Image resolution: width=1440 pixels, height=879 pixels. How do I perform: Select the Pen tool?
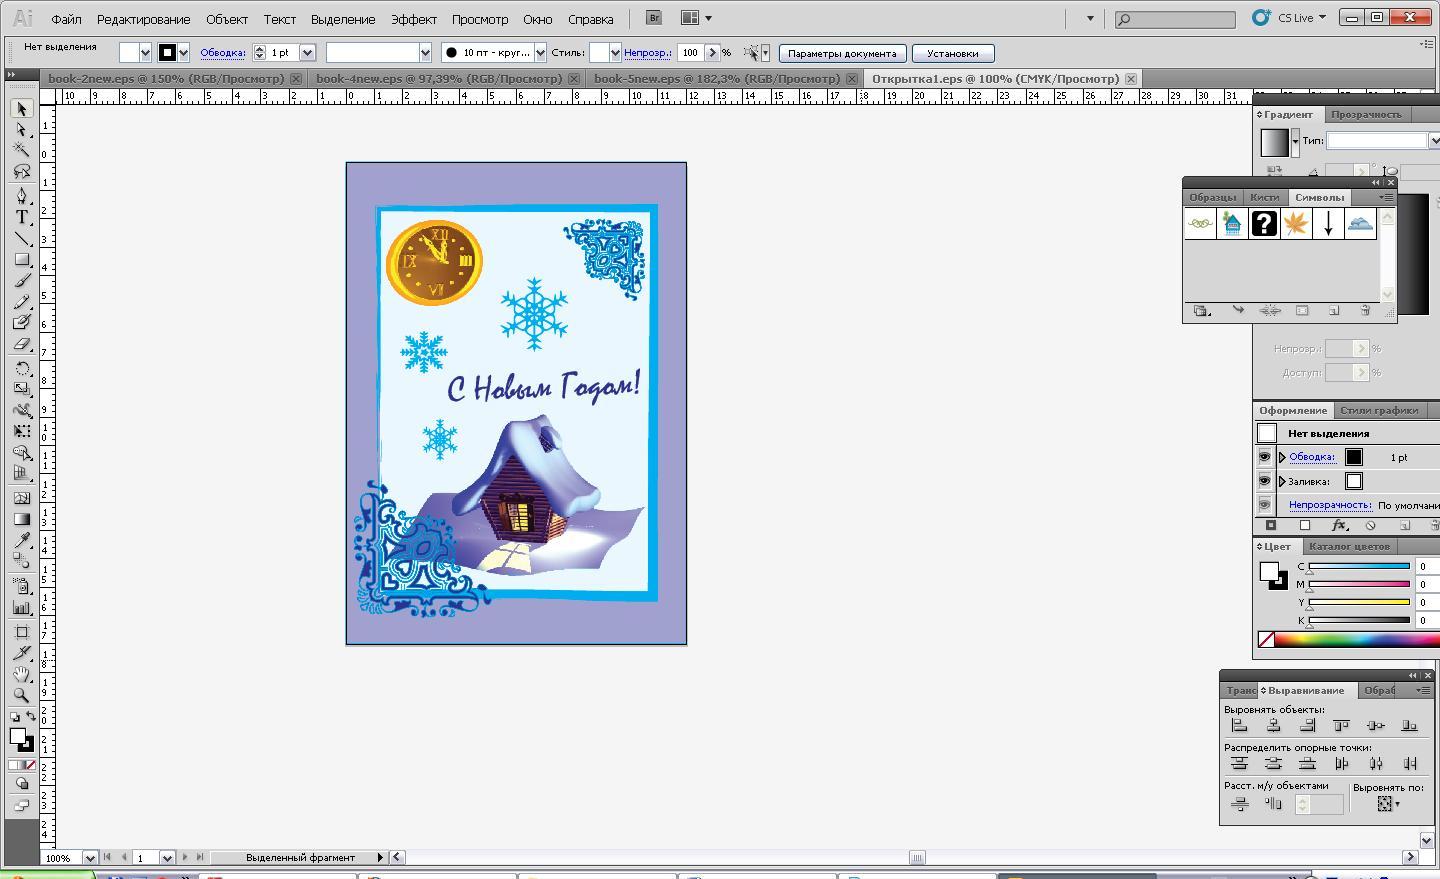click(x=21, y=195)
